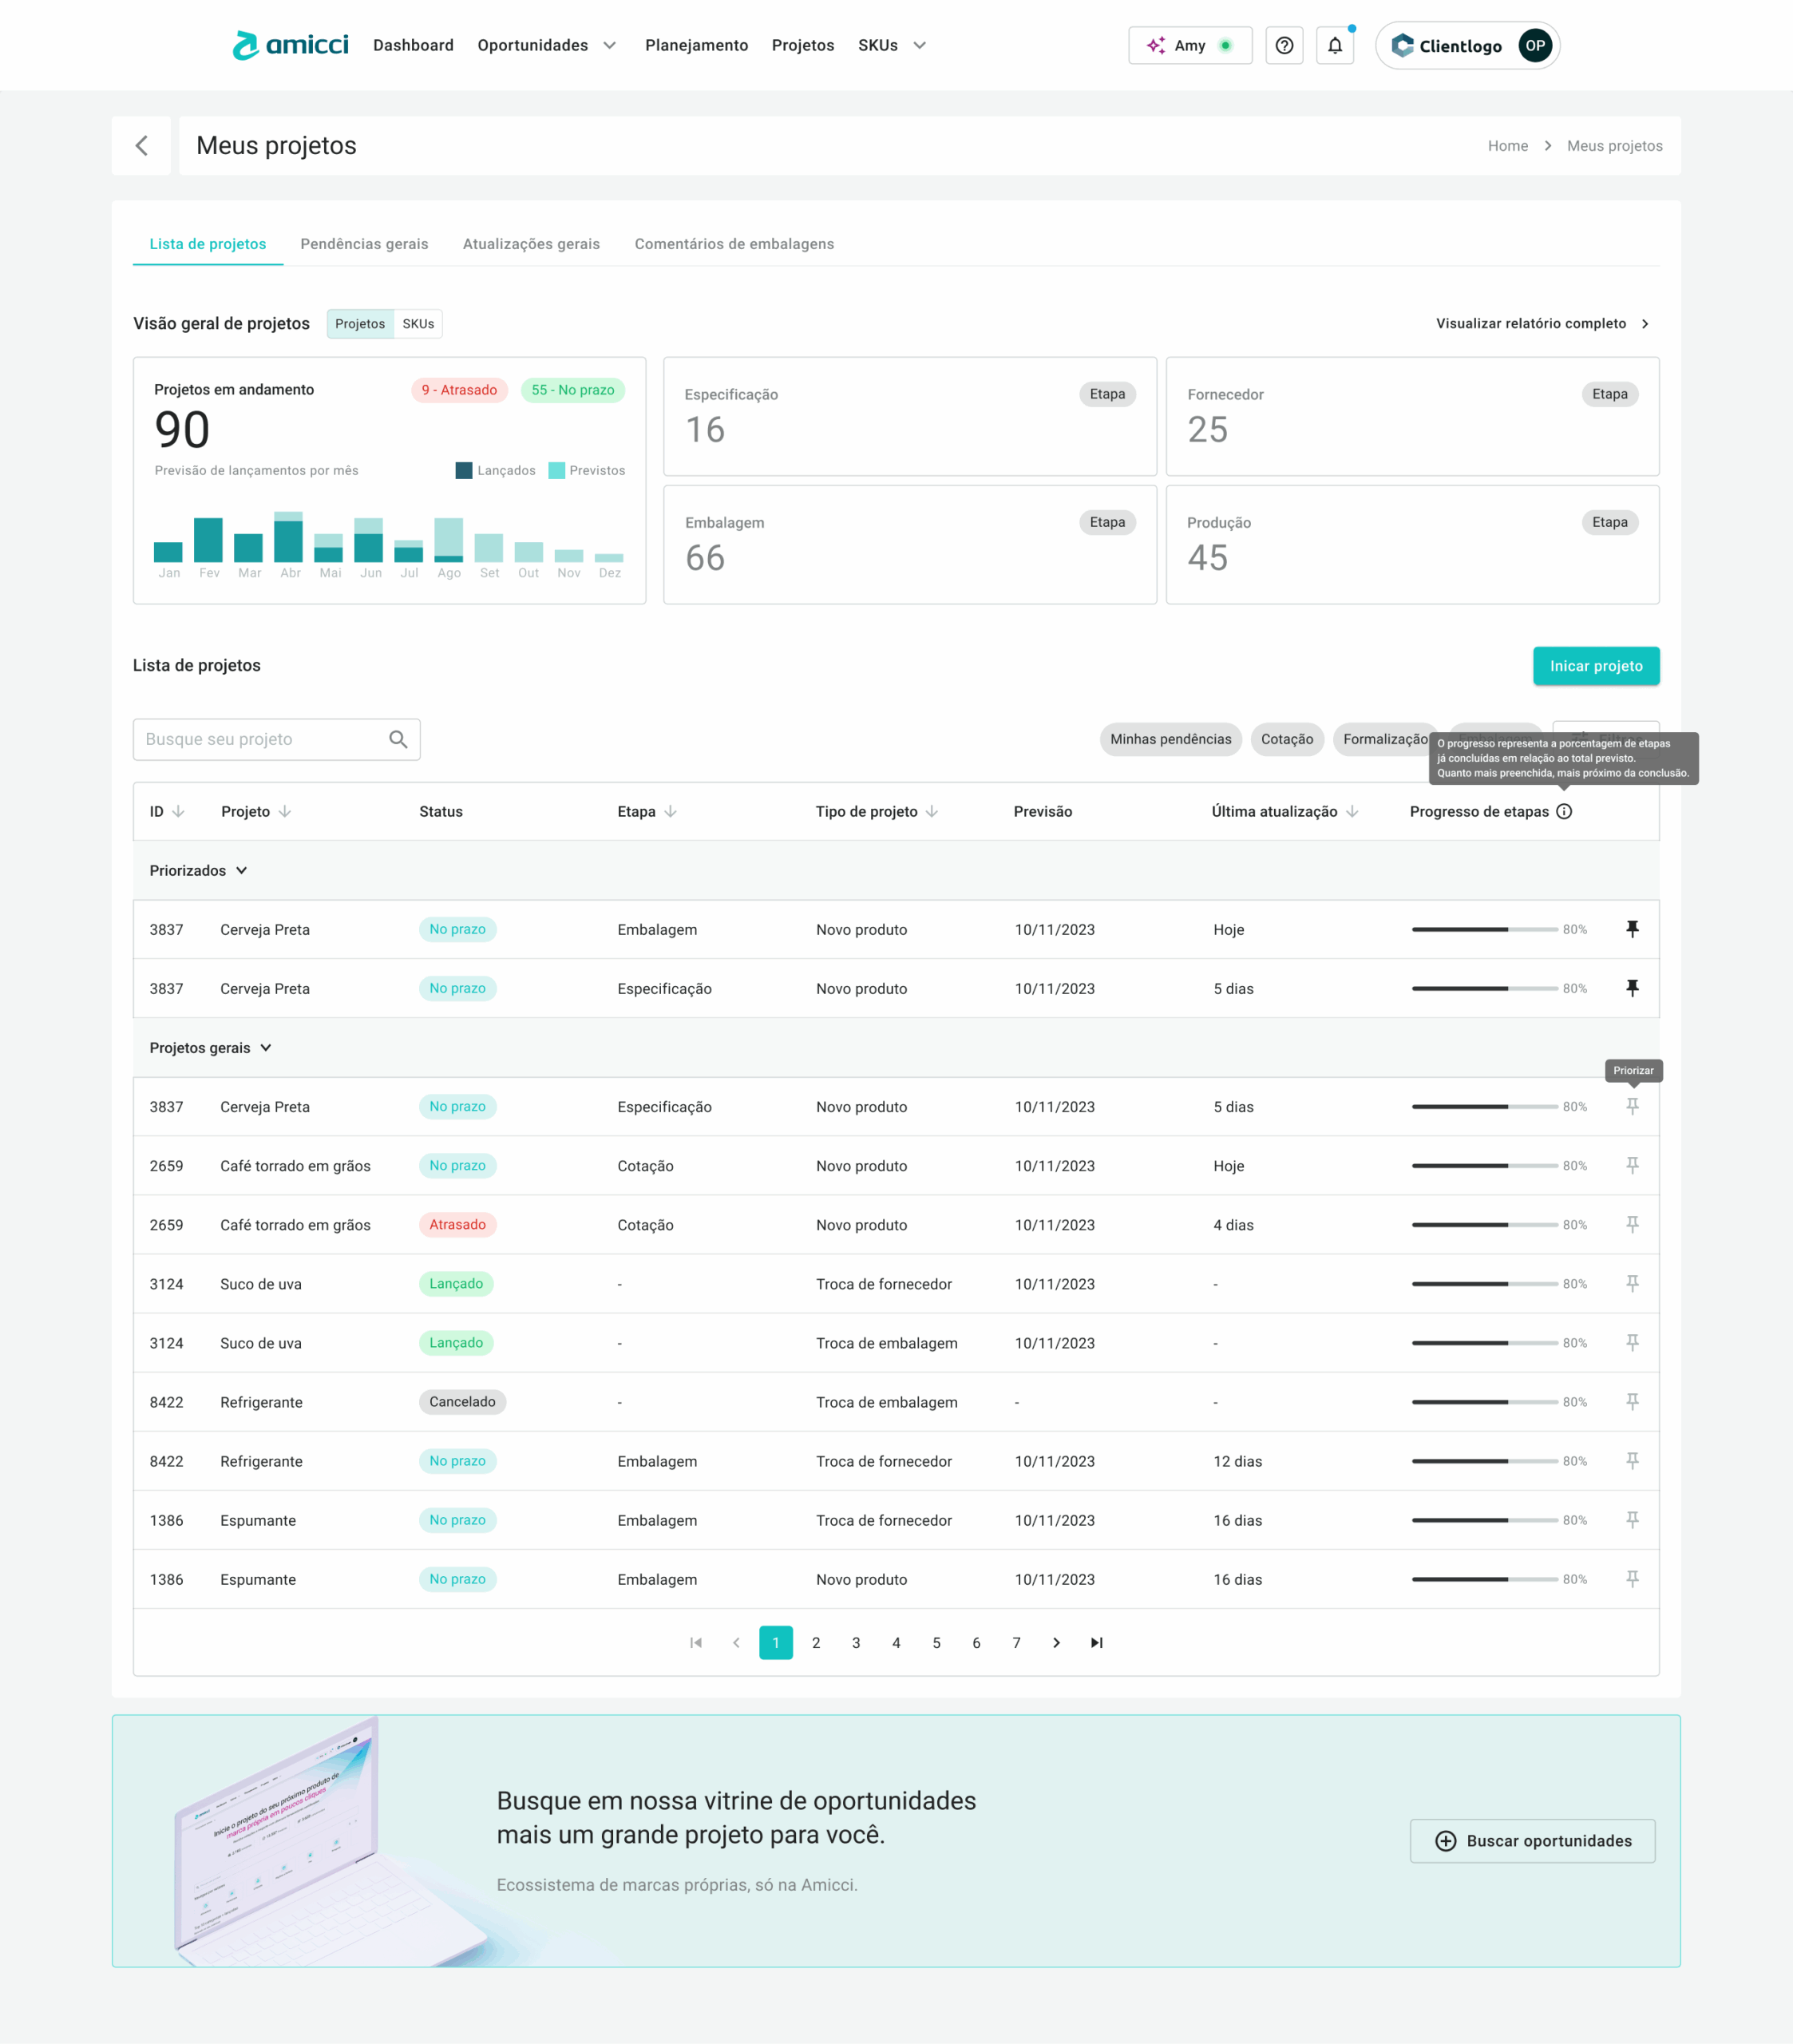Viewport: 1793px width, 2044px height.
Task: Switch to Pendências gerais tab
Action: coord(364,244)
